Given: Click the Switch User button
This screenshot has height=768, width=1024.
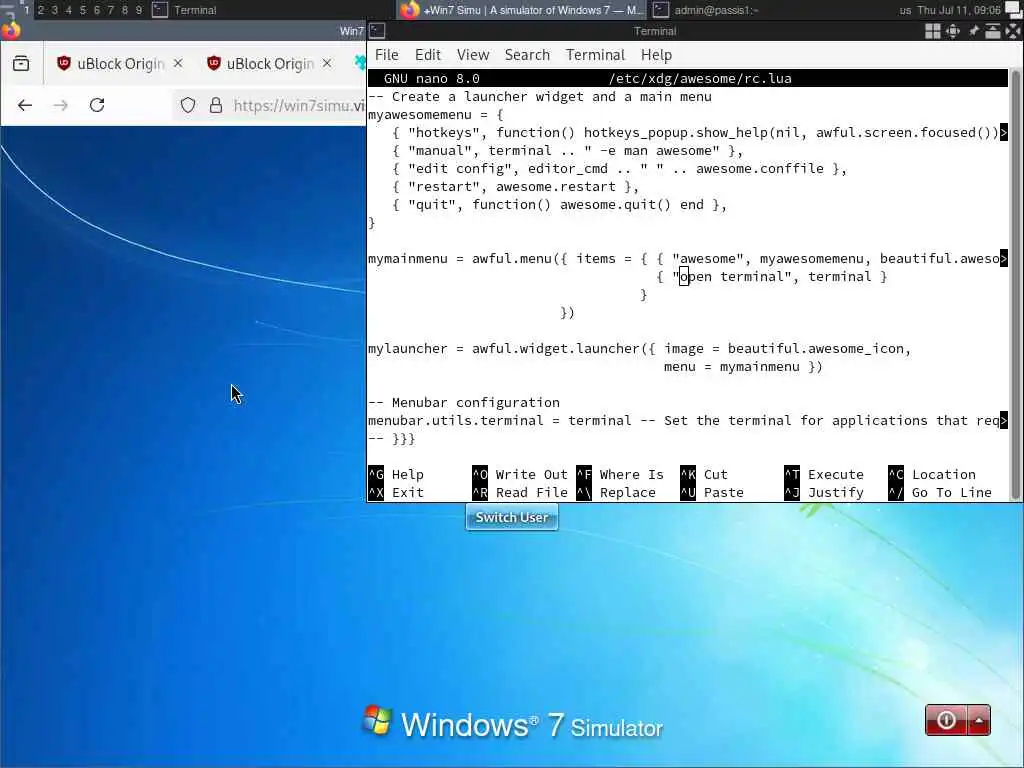Looking at the screenshot, I should (x=512, y=517).
